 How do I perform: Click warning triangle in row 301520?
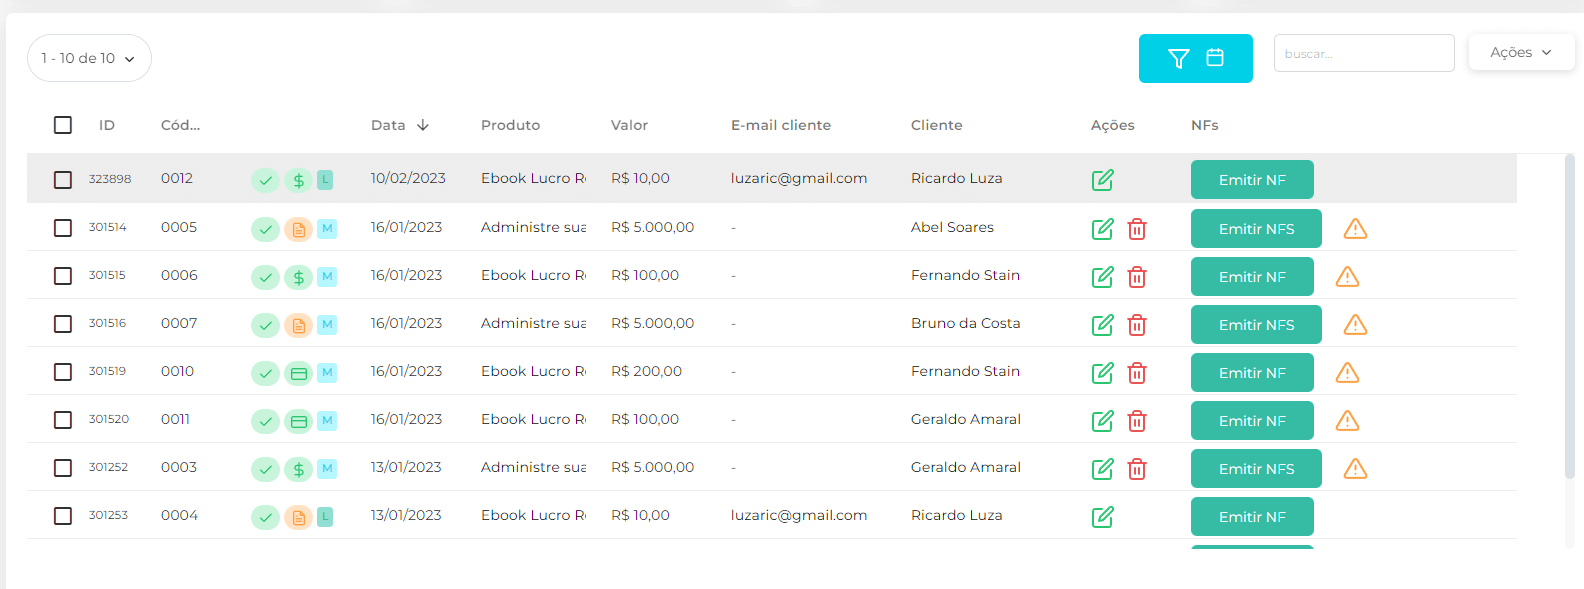point(1347,421)
